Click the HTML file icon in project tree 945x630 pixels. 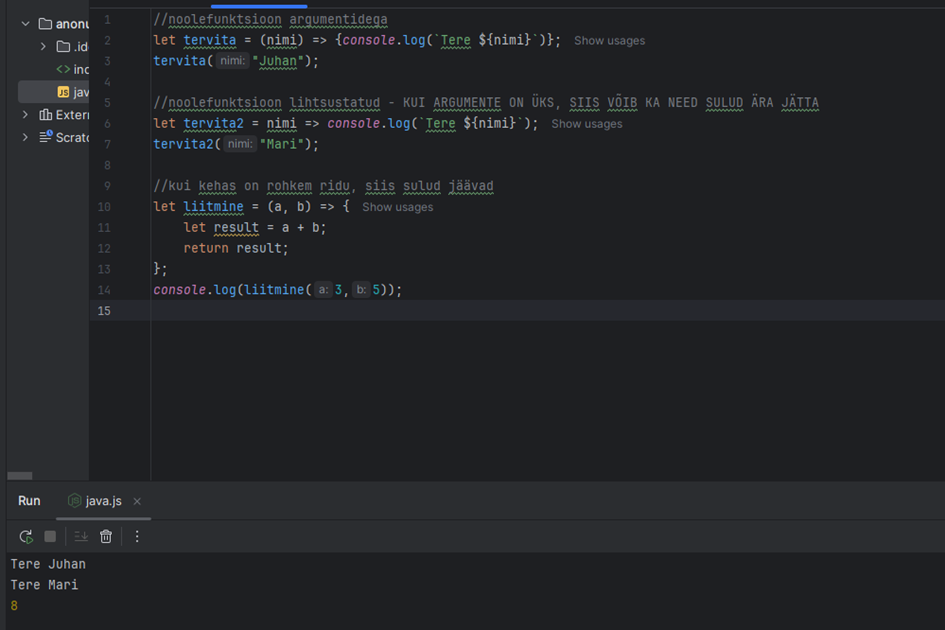[x=63, y=69]
